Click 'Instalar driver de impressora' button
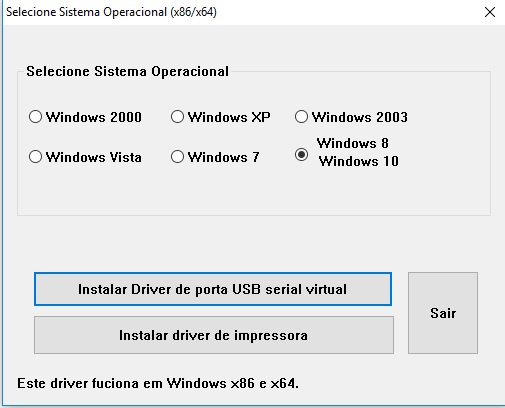Screen dimensions: 505x408 tap(214, 335)
